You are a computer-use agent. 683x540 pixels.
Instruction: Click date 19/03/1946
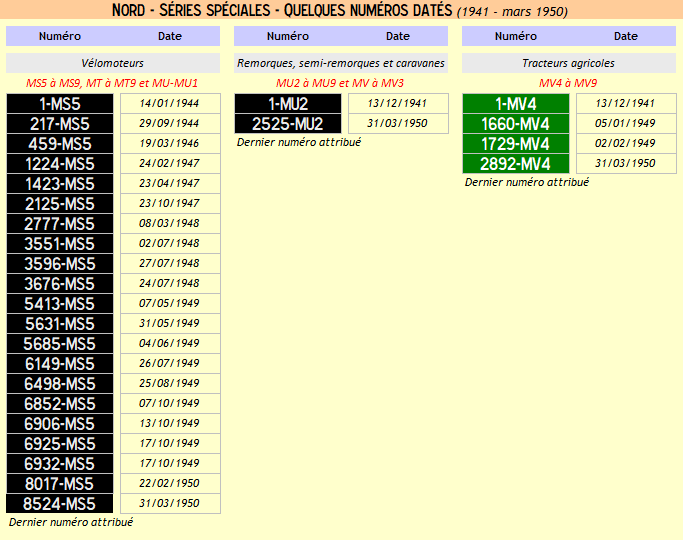point(170,144)
